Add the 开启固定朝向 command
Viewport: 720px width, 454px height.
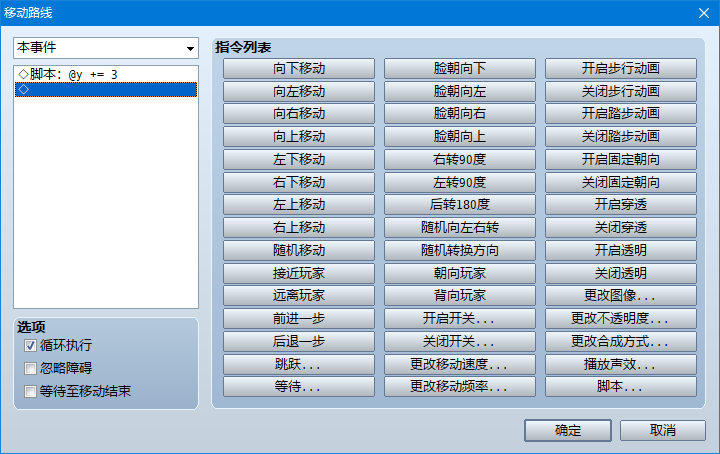[621, 159]
